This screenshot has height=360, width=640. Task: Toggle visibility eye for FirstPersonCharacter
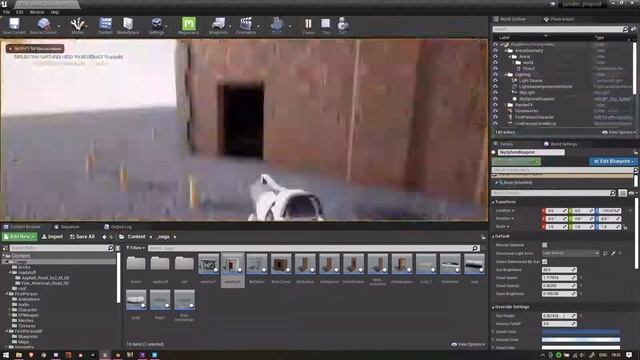pos(495,117)
